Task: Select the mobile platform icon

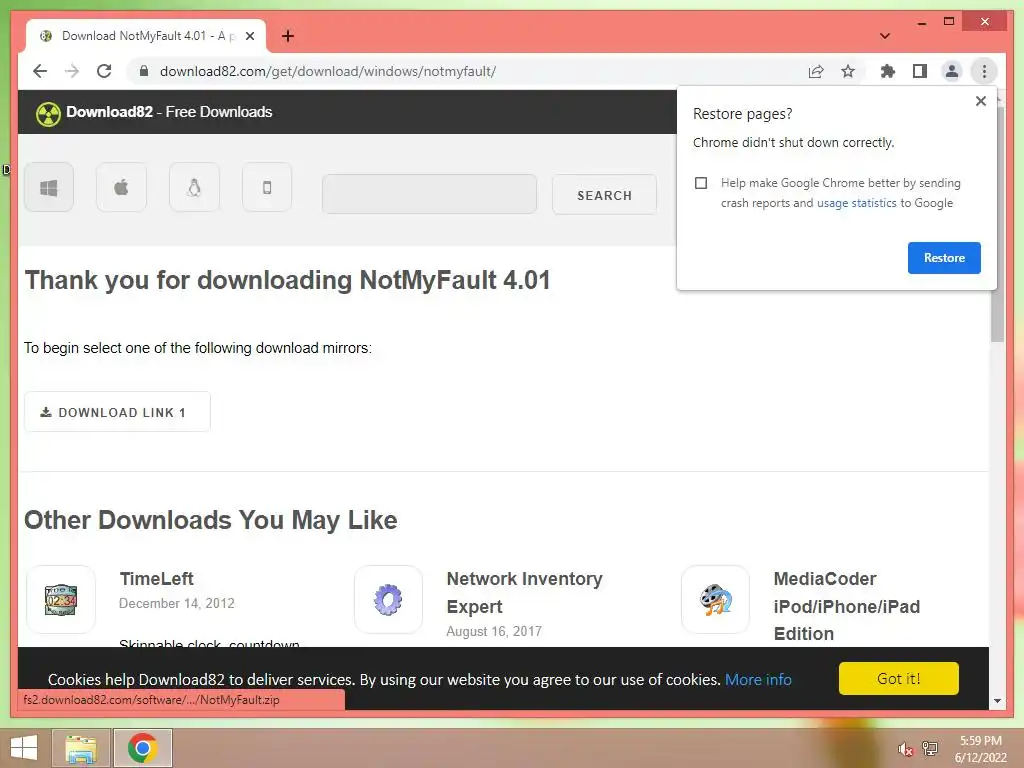Action: point(267,187)
